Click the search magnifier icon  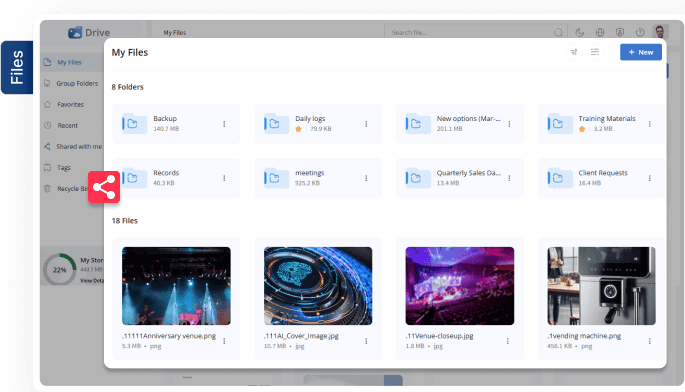[558, 32]
